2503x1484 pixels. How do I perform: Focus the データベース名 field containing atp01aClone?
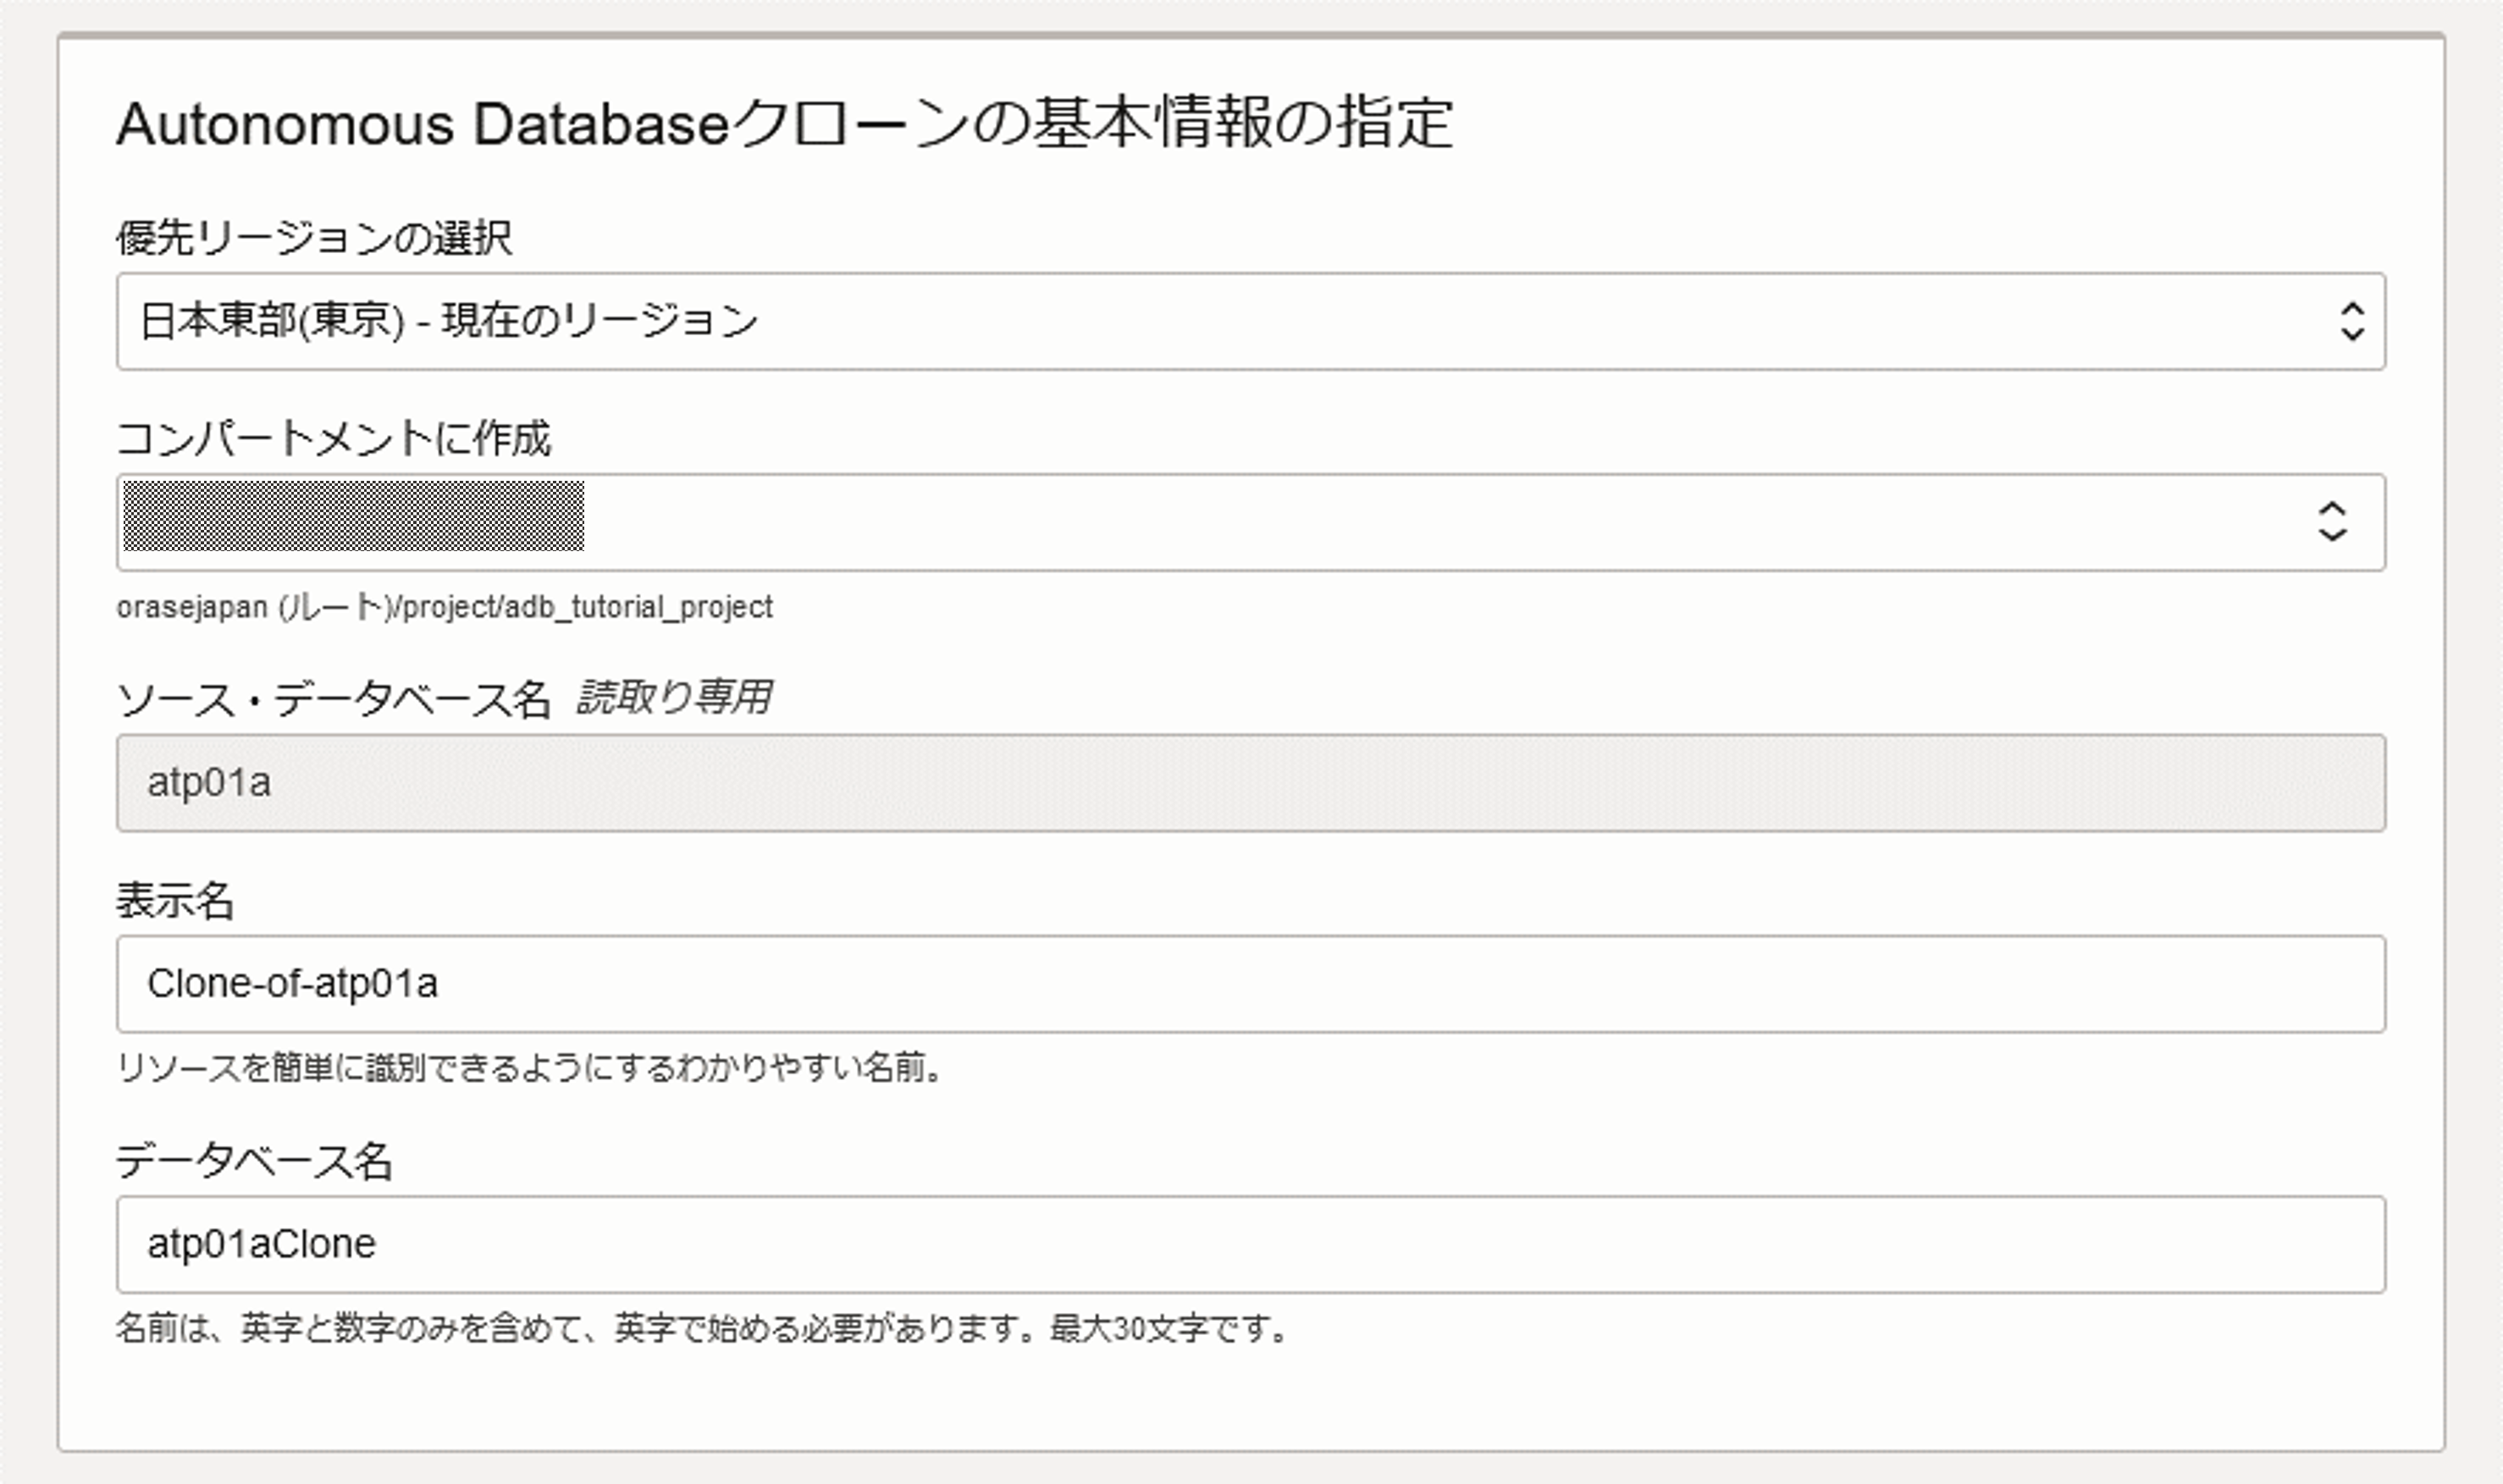tap(1250, 1244)
